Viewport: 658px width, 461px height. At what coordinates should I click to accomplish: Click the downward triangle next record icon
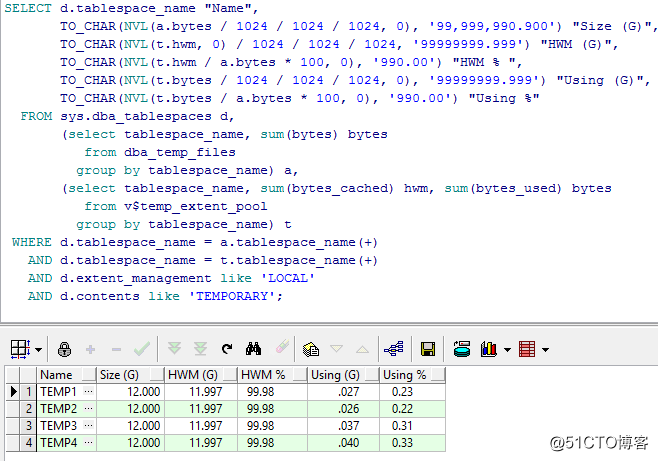pyautogui.click(x=337, y=349)
